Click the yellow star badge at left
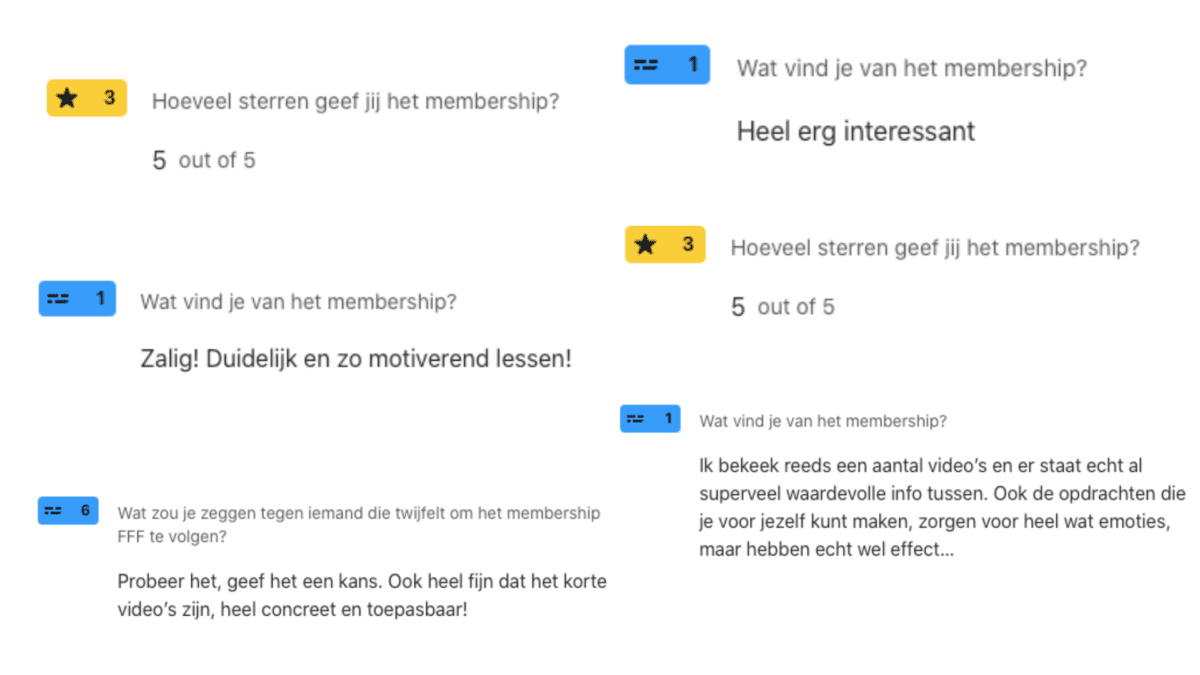1200x675 pixels. (x=87, y=98)
